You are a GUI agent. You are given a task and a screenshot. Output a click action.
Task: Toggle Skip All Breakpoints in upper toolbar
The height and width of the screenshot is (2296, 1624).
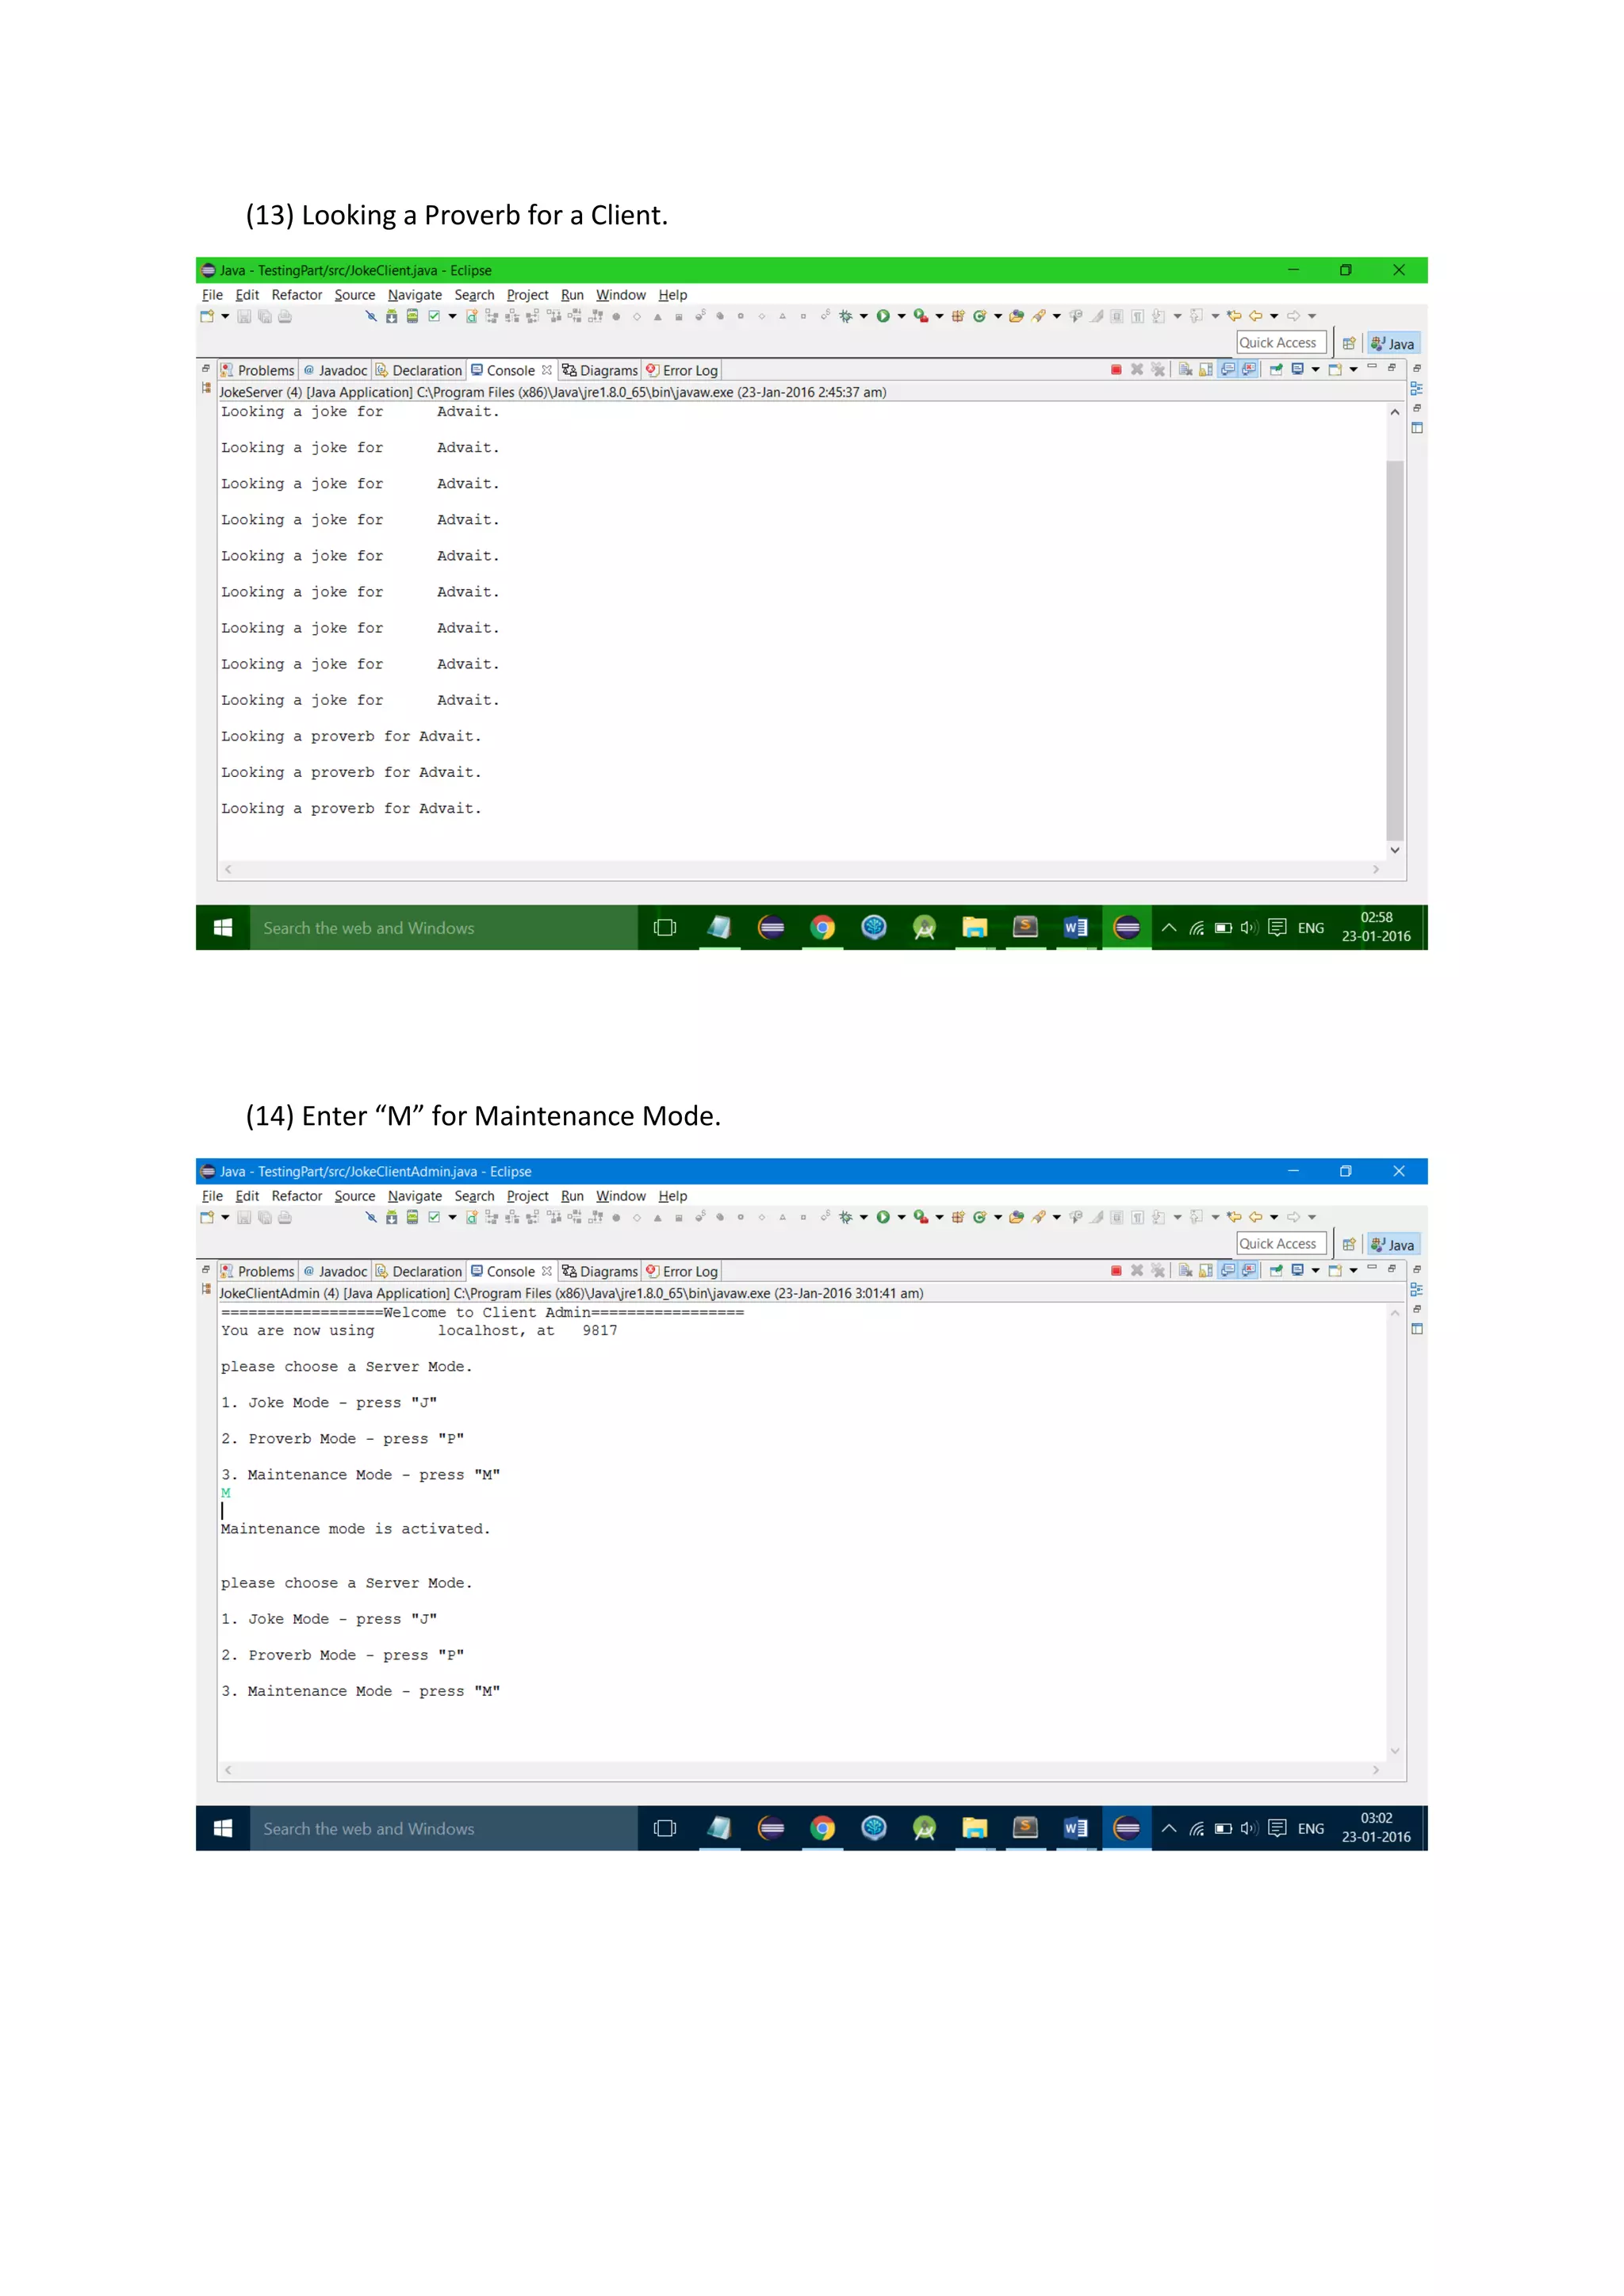(370, 316)
